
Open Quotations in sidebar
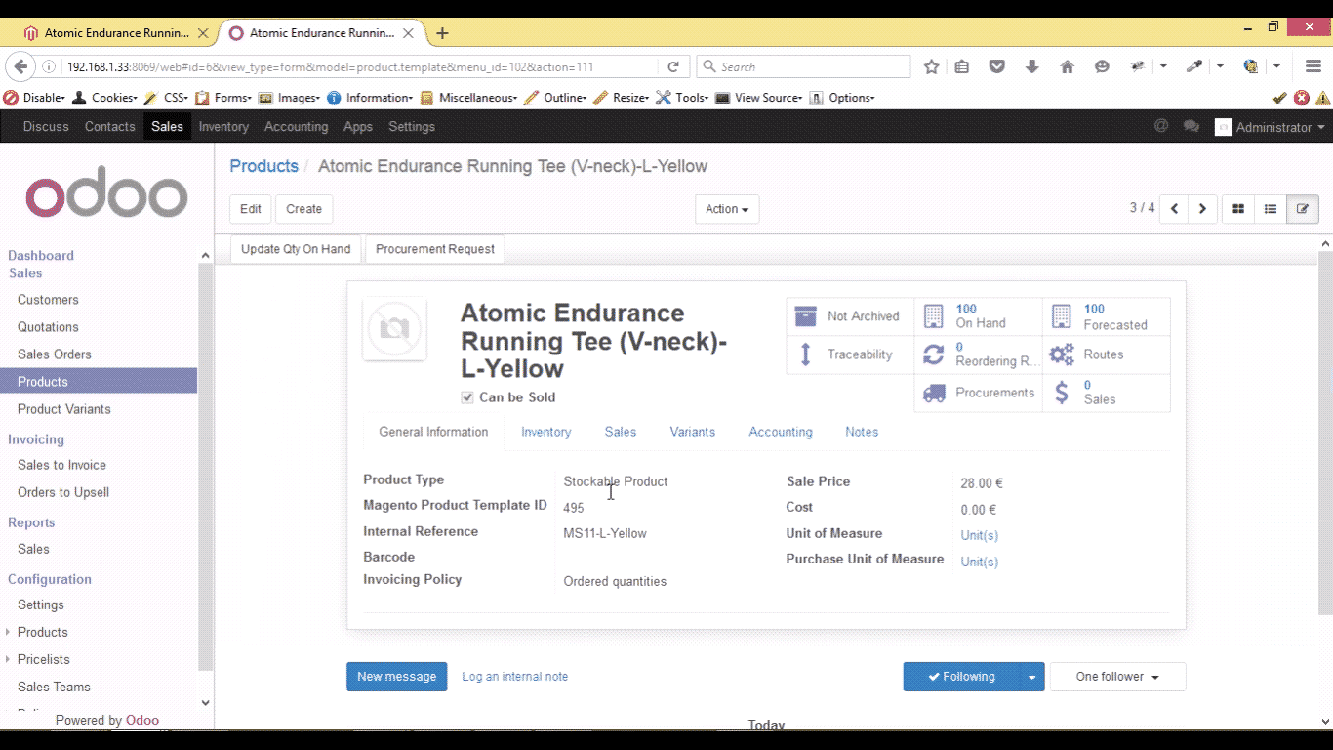click(48, 327)
